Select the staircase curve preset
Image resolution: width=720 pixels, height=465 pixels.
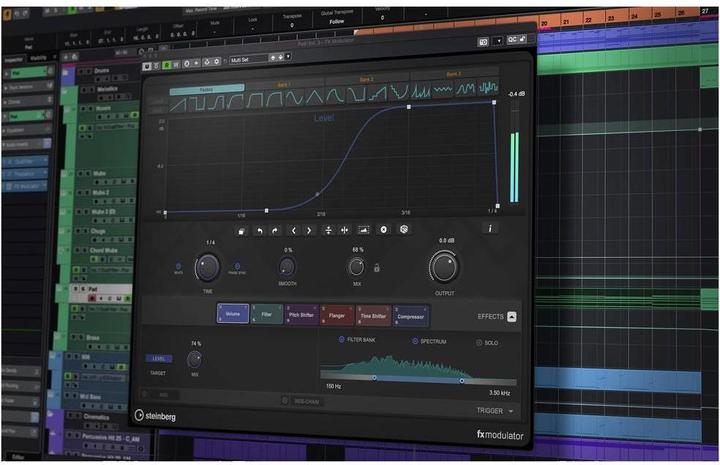click(377, 93)
